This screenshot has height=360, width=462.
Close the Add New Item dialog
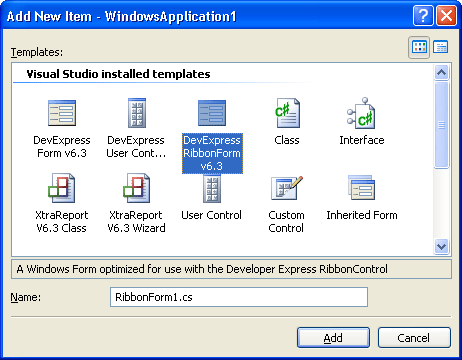(446, 16)
